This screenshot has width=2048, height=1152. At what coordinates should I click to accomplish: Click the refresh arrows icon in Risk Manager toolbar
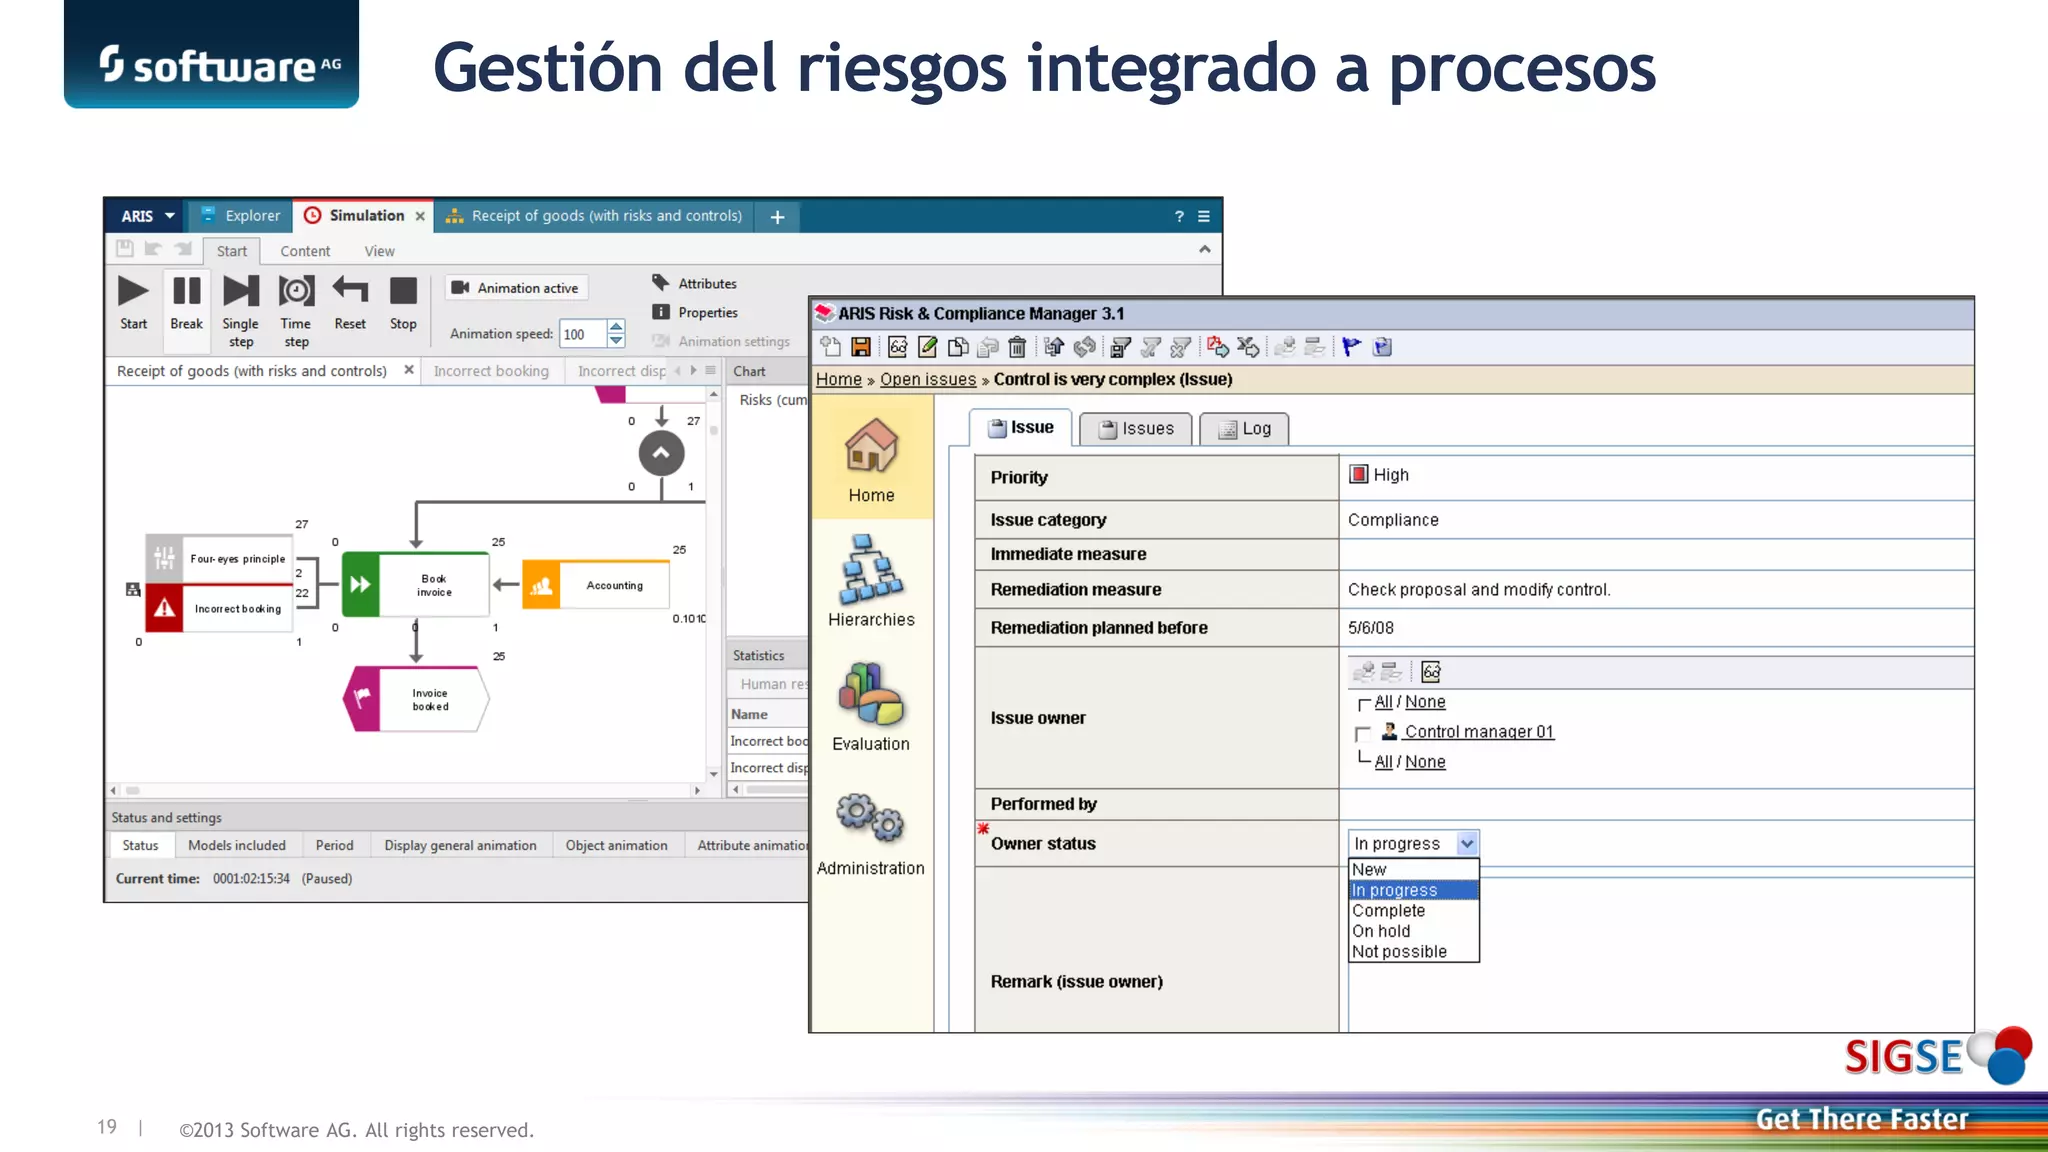[x=1084, y=347]
